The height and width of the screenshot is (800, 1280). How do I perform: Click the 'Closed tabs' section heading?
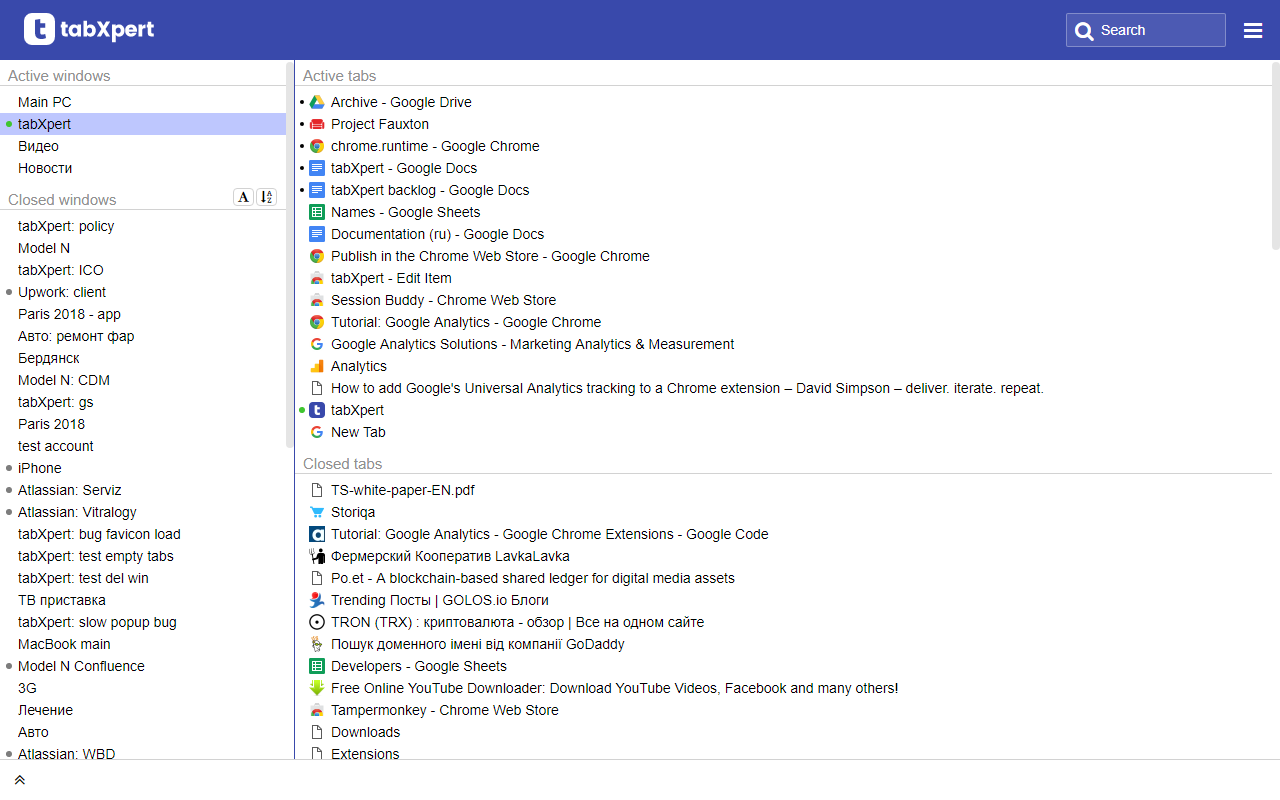(343, 464)
